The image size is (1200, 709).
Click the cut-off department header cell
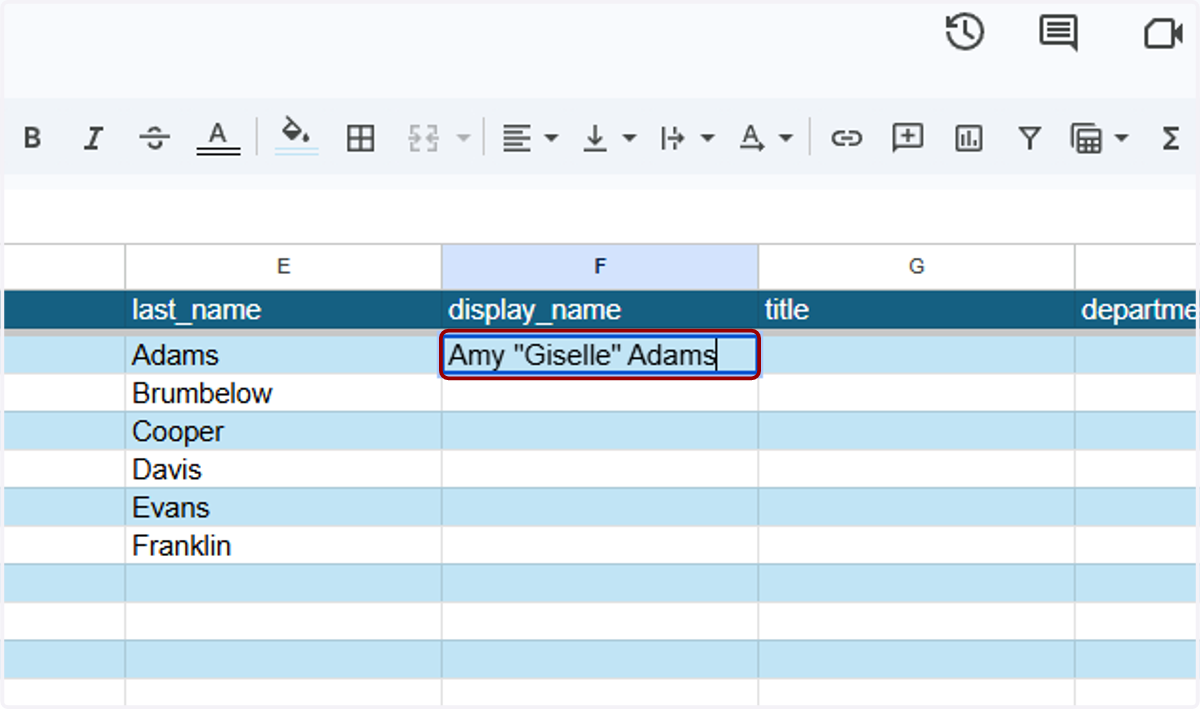pos(1137,310)
